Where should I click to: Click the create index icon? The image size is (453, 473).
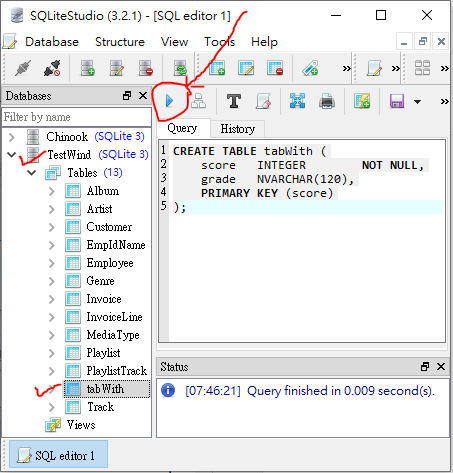pyautogui.click(x=310, y=68)
